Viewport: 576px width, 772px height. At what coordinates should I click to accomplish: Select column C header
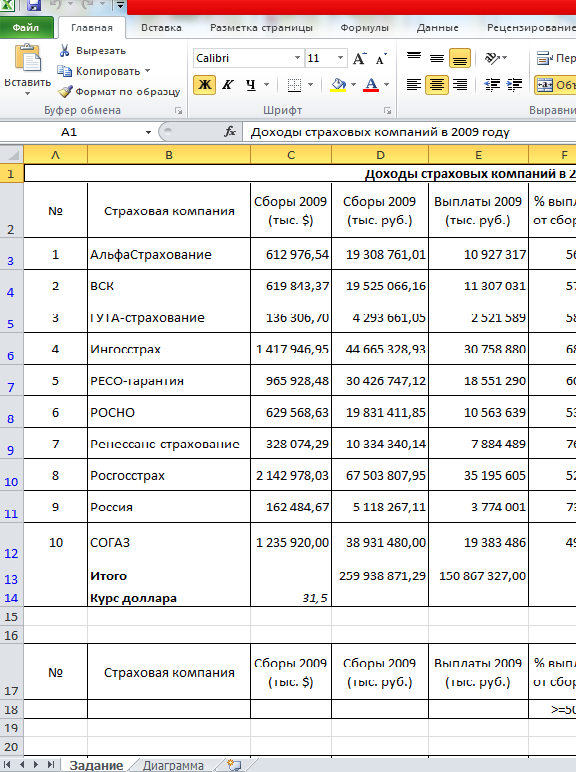point(291,155)
